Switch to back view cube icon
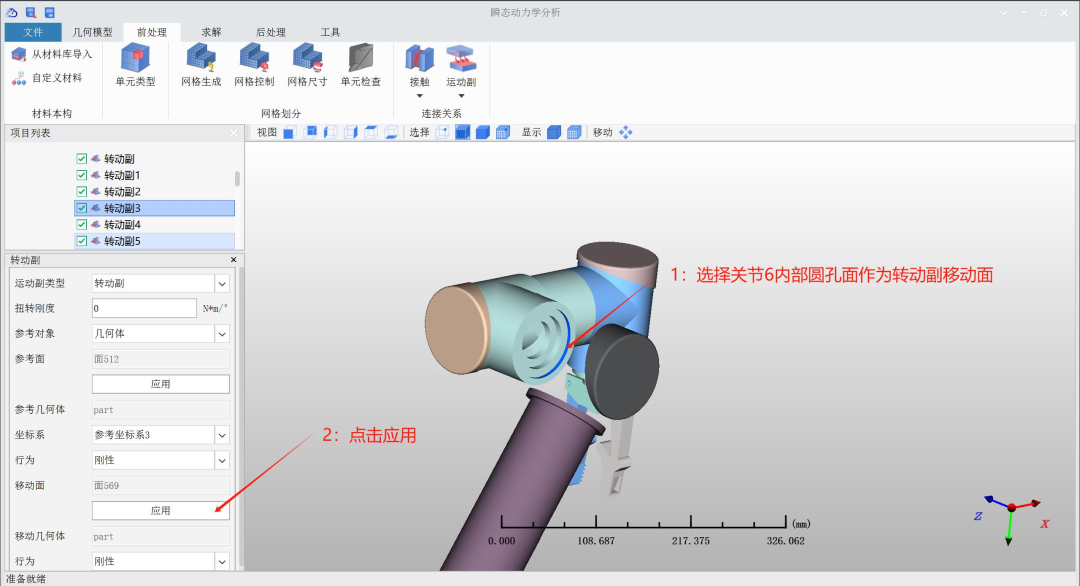The height and width of the screenshot is (586, 1080). pyautogui.click(x=310, y=132)
